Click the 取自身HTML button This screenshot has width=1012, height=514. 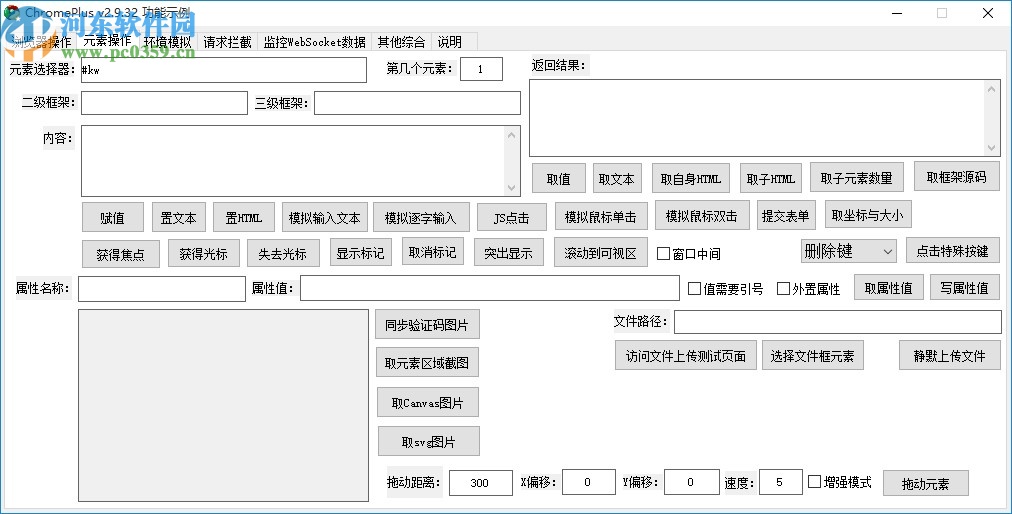click(x=691, y=178)
